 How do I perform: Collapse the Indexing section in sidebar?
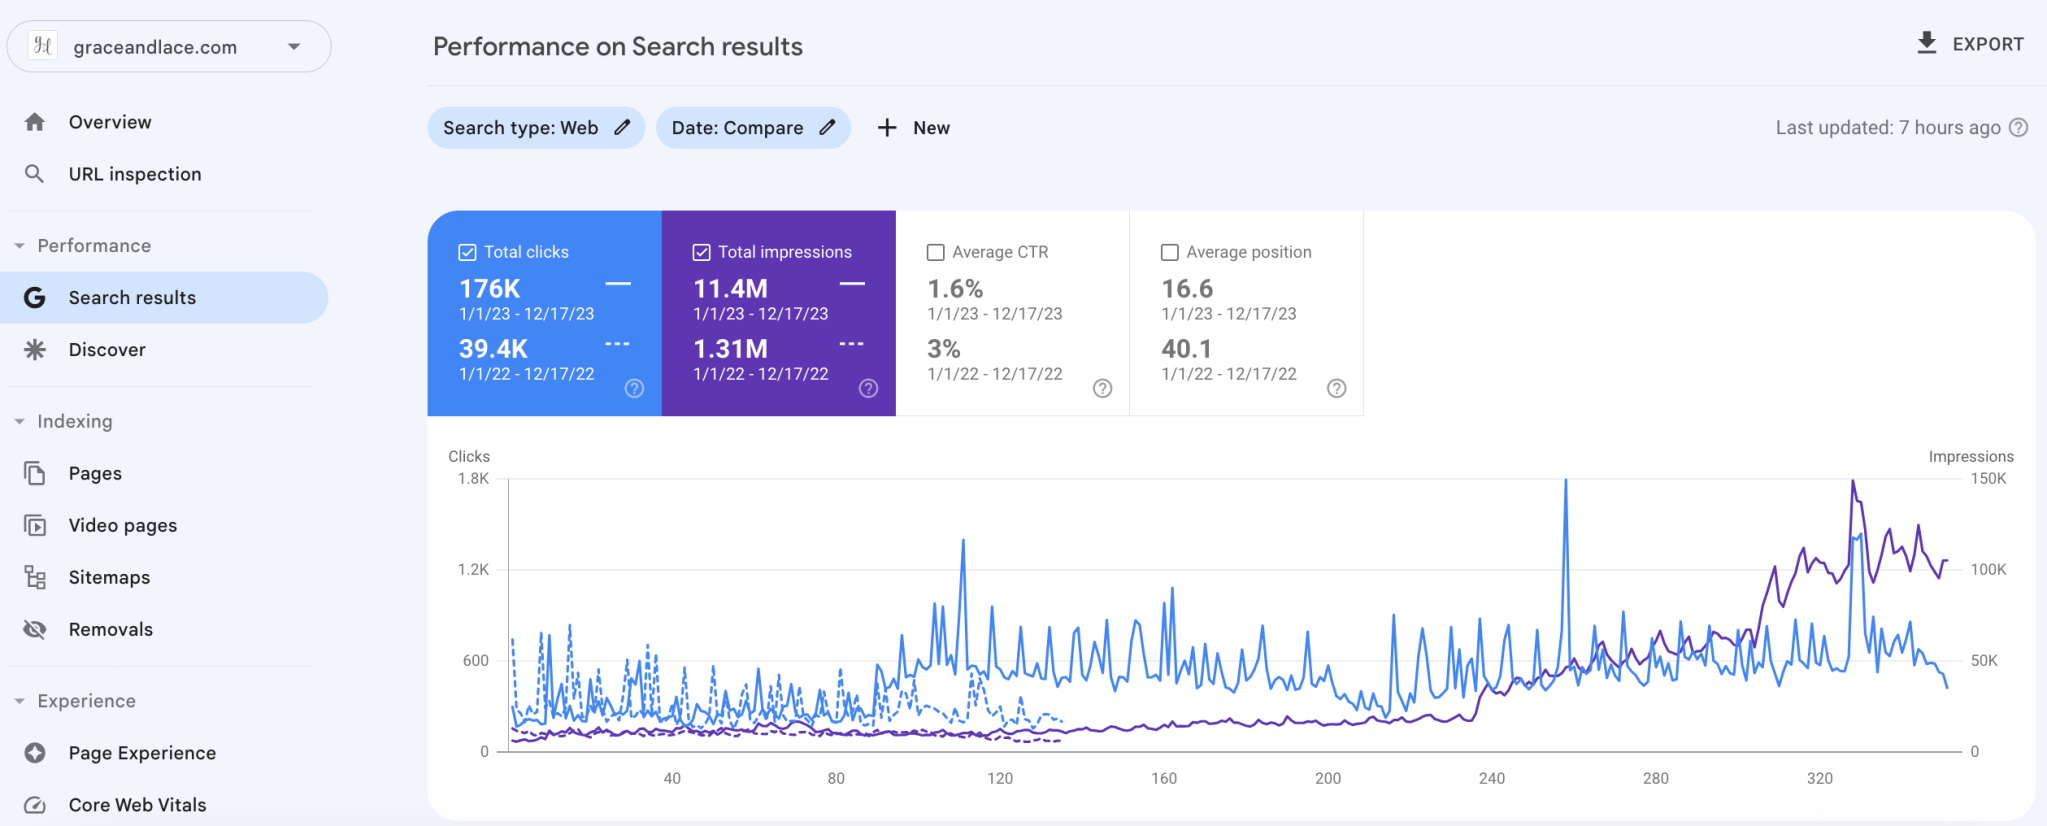[19, 422]
